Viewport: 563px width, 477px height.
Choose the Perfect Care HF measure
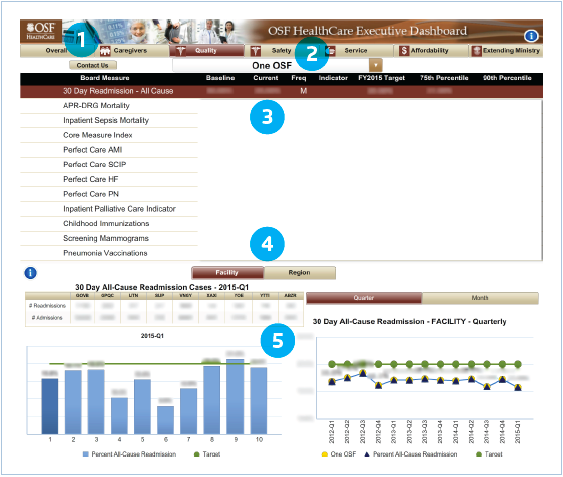point(109,180)
